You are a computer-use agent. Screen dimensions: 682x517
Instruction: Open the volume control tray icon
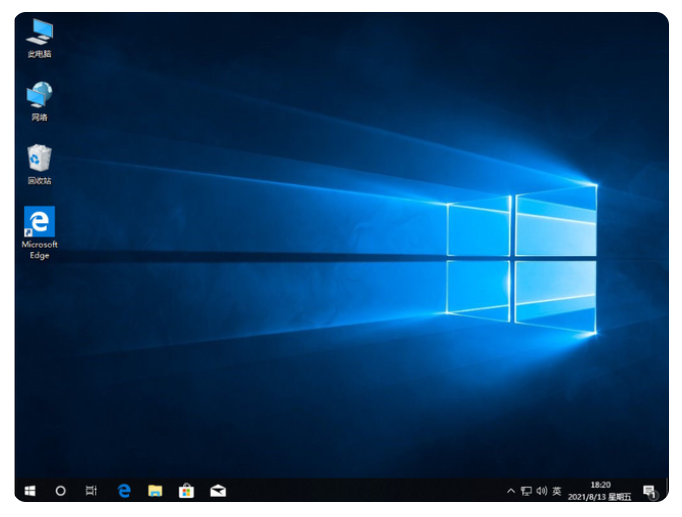coord(542,491)
